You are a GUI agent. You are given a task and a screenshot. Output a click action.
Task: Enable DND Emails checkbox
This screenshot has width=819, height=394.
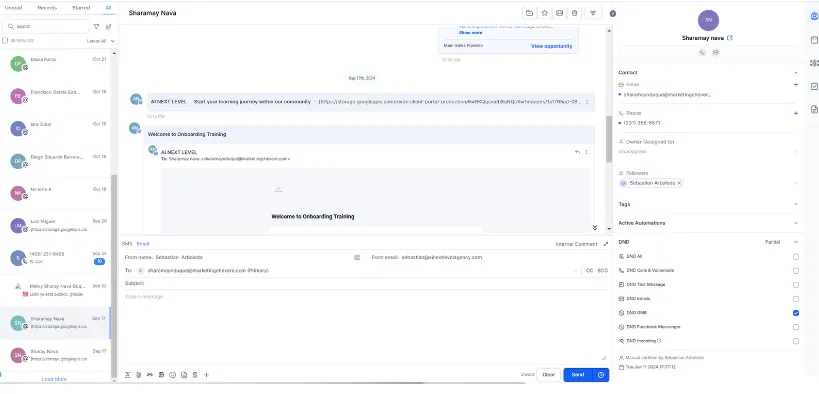(795, 299)
